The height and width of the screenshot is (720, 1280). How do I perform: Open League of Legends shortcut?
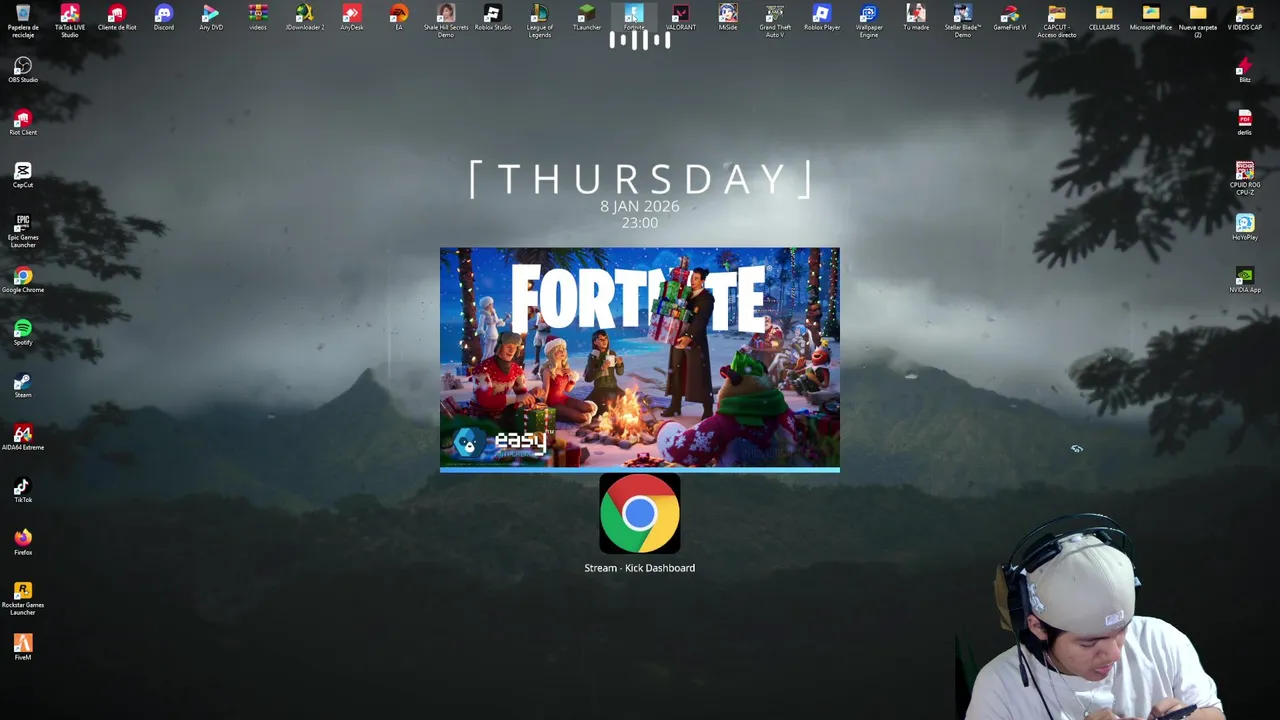tap(540, 20)
